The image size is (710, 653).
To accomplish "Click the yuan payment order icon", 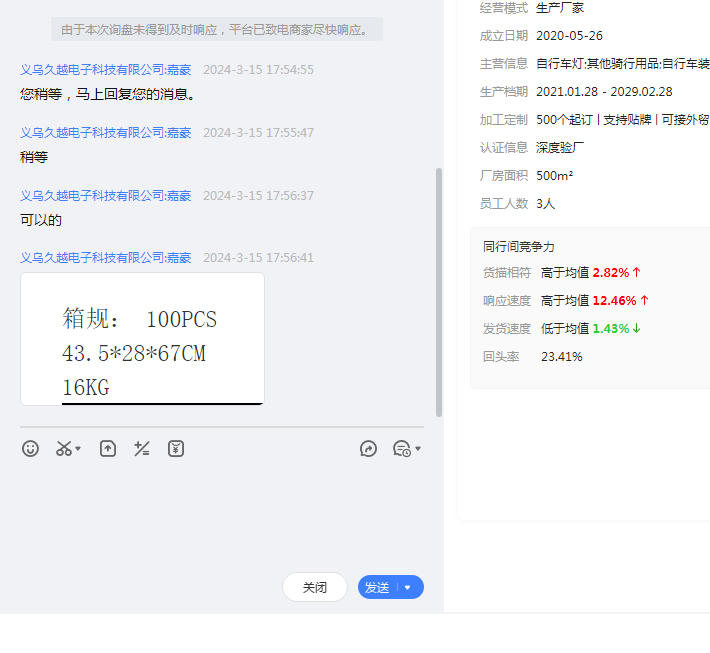I will click(176, 449).
